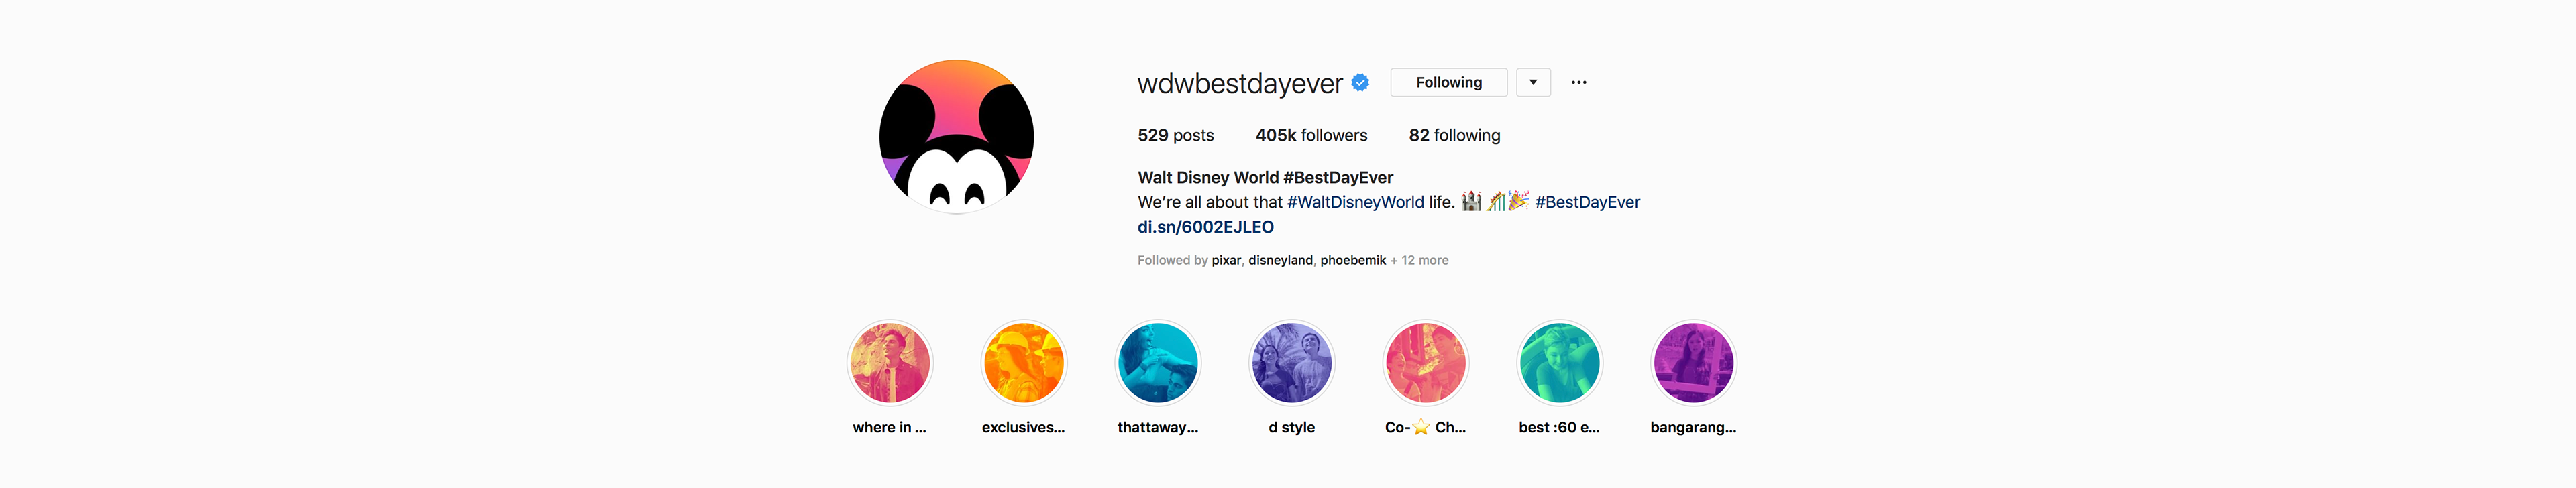
Task: Follow the #WaltDisneyWorld hashtag link
Action: pyautogui.click(x=1355, y=202)
